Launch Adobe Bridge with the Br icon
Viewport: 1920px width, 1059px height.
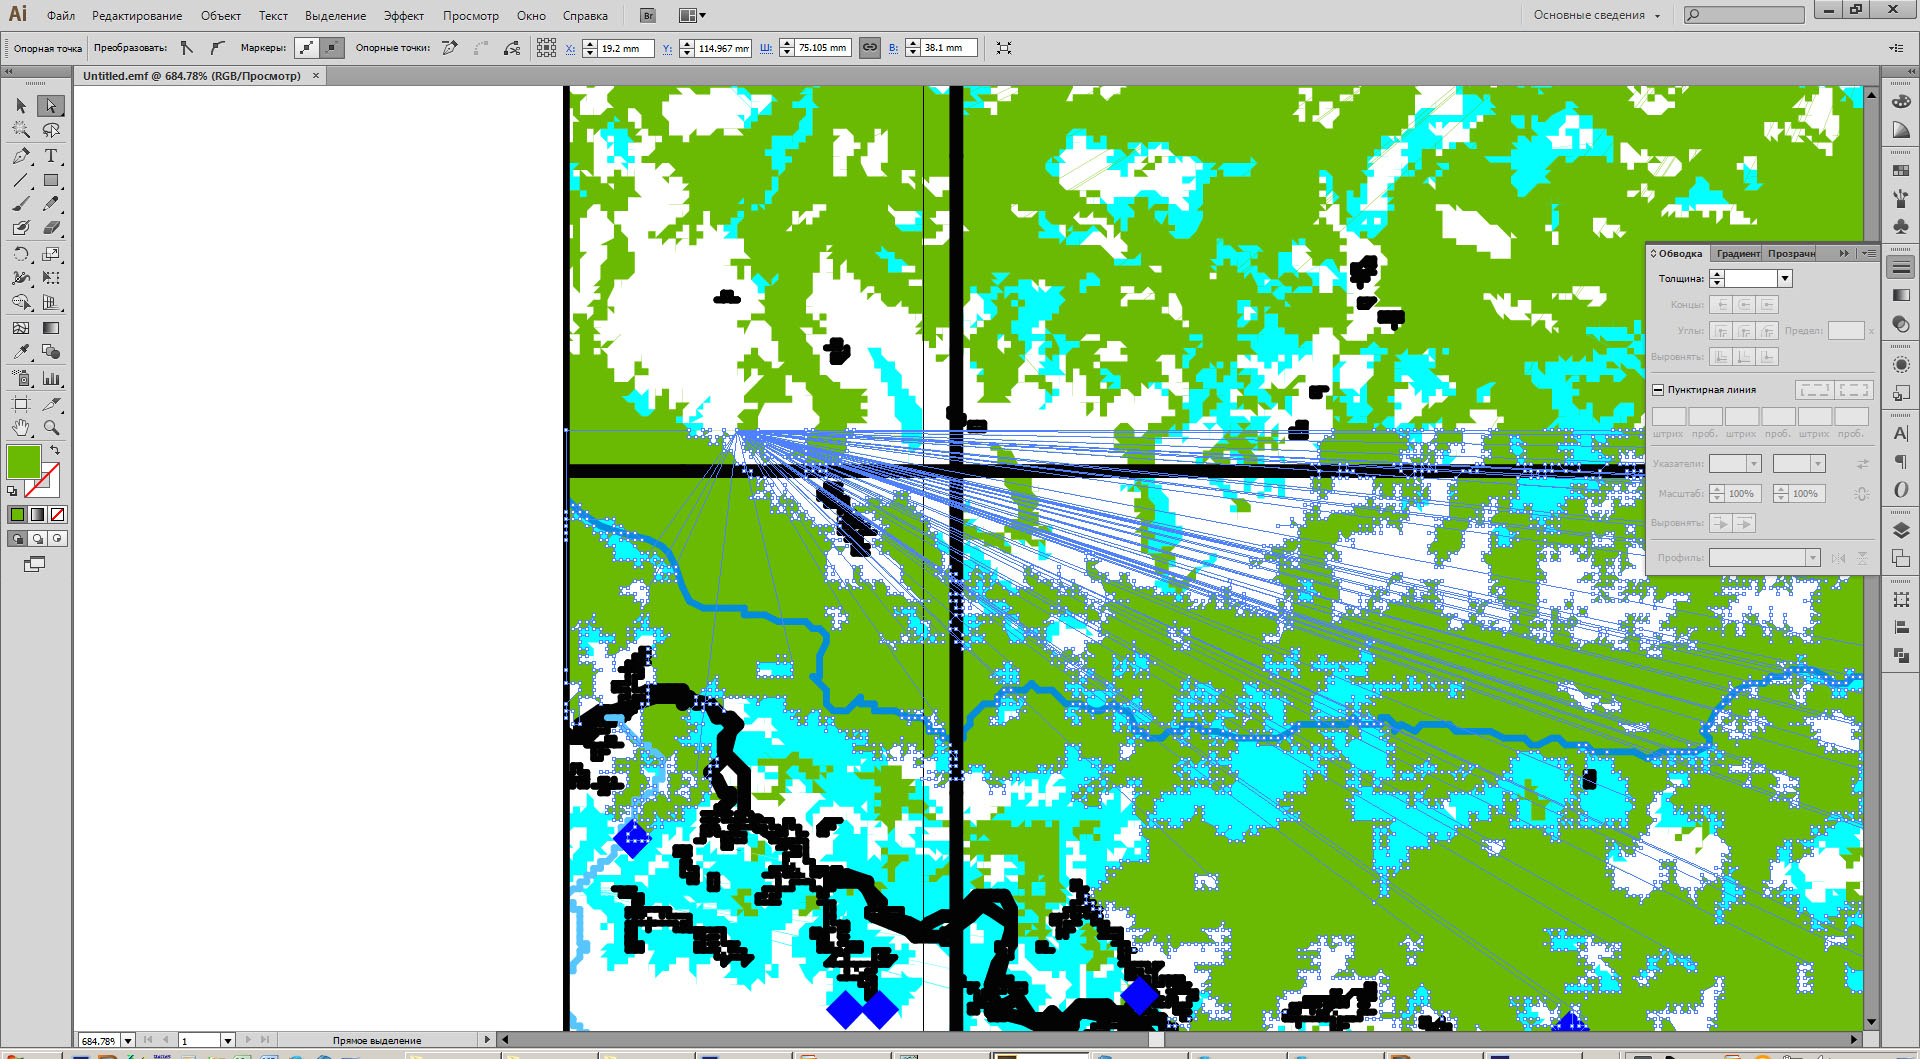coord(648,16)
